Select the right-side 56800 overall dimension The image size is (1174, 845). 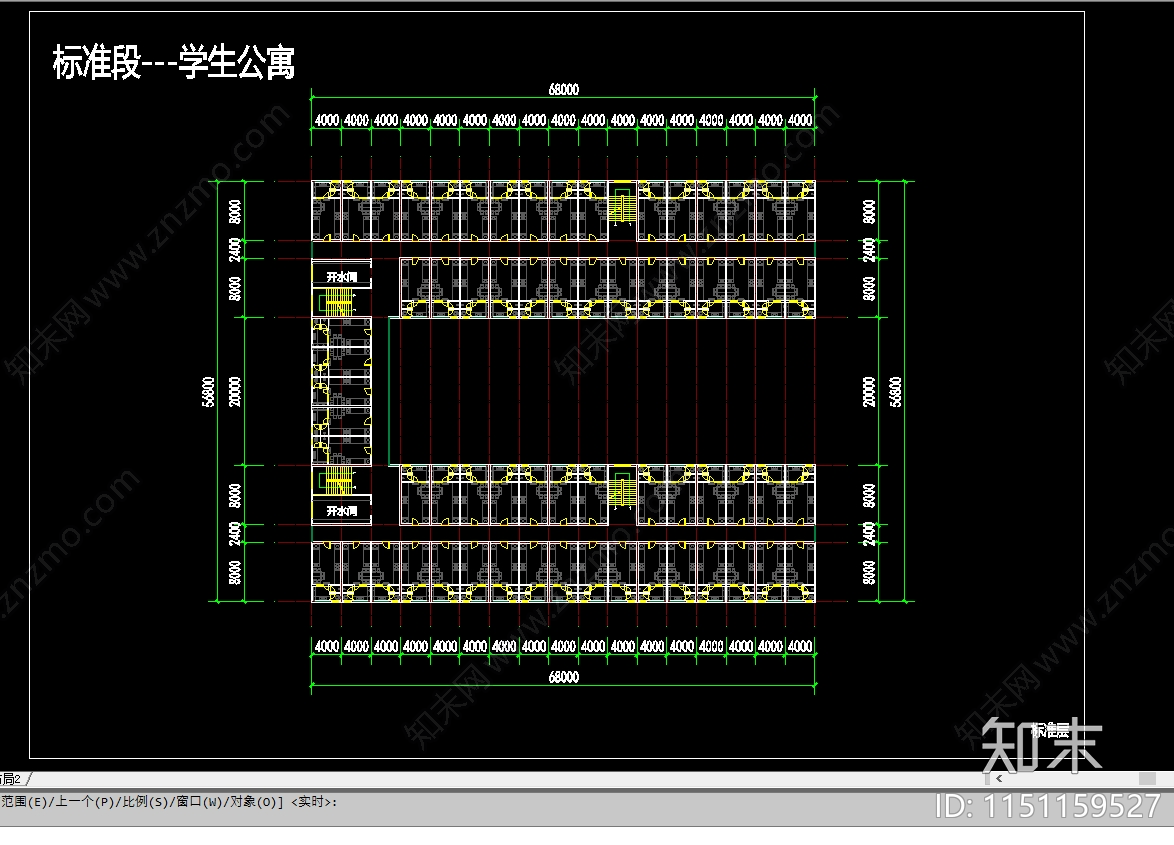click(895, 391)
